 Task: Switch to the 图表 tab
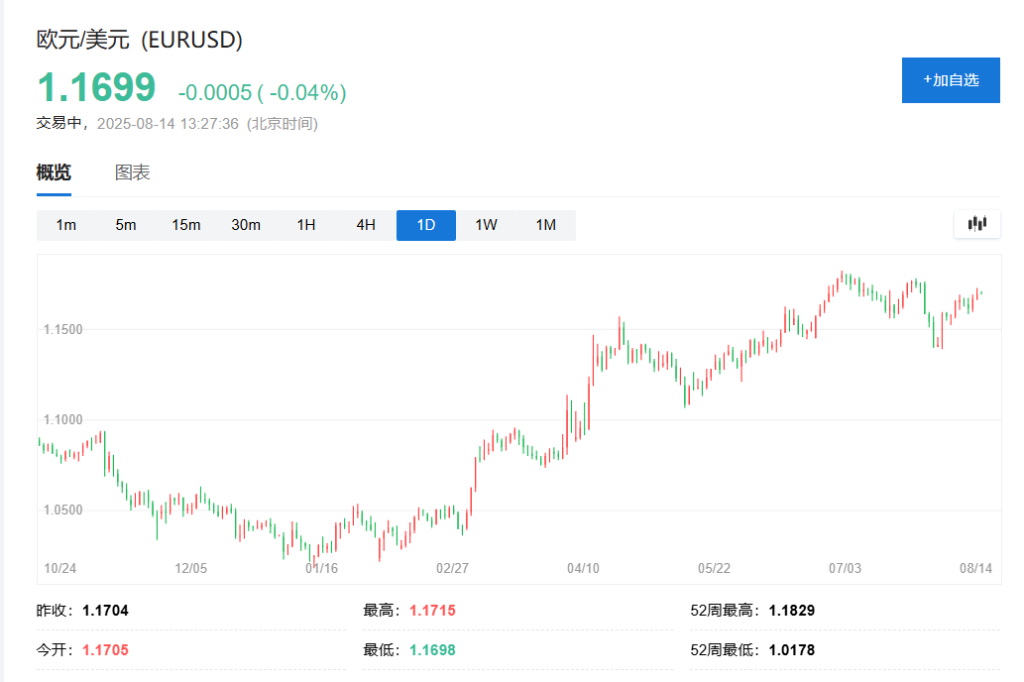pyautogui.click(x=132, y=172)
